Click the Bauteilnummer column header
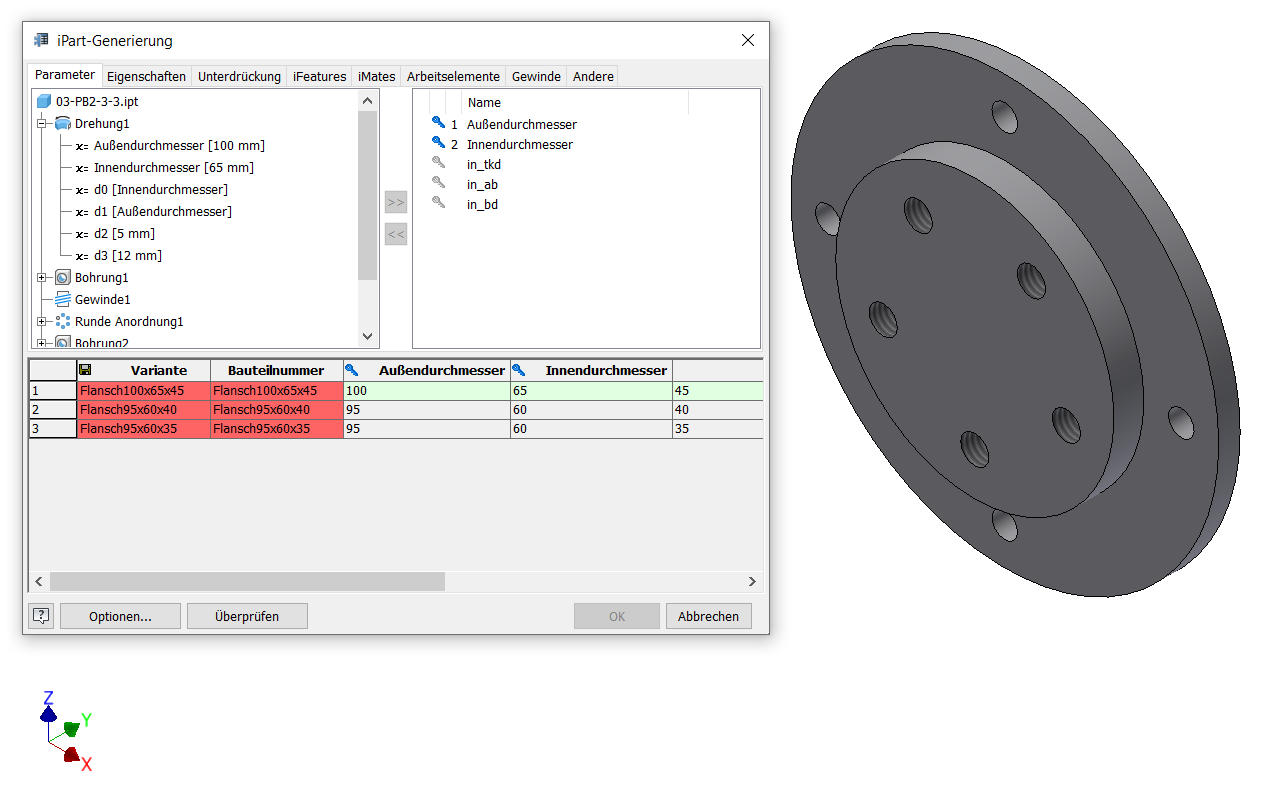The height and width of the screenshot is (786, 1263). [x=277, y=370]
